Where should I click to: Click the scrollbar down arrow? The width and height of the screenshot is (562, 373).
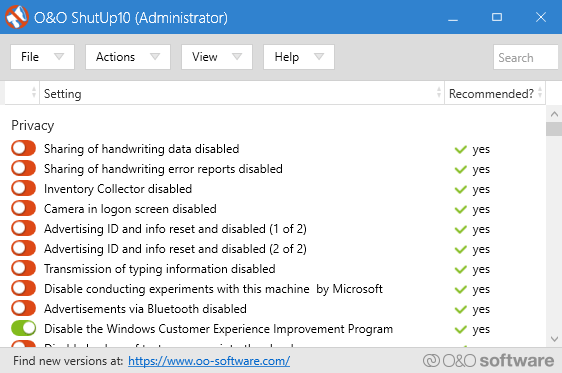tap(554, 339)
